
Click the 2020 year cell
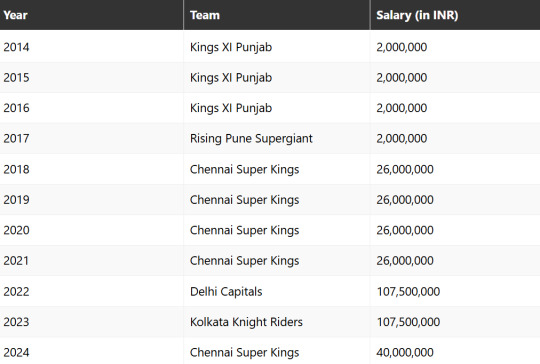[x=16, y=230]
